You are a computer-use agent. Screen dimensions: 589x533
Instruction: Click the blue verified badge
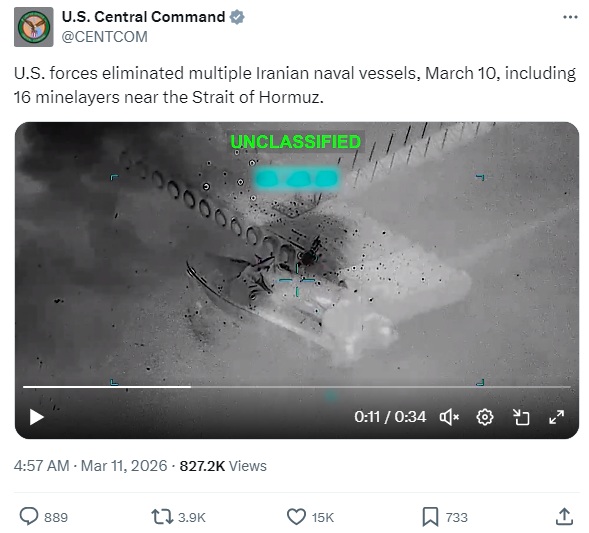237,17
